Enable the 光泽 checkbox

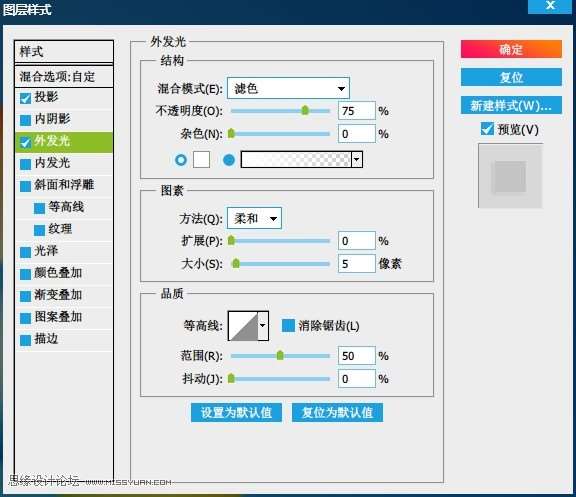tap(25, 252)
